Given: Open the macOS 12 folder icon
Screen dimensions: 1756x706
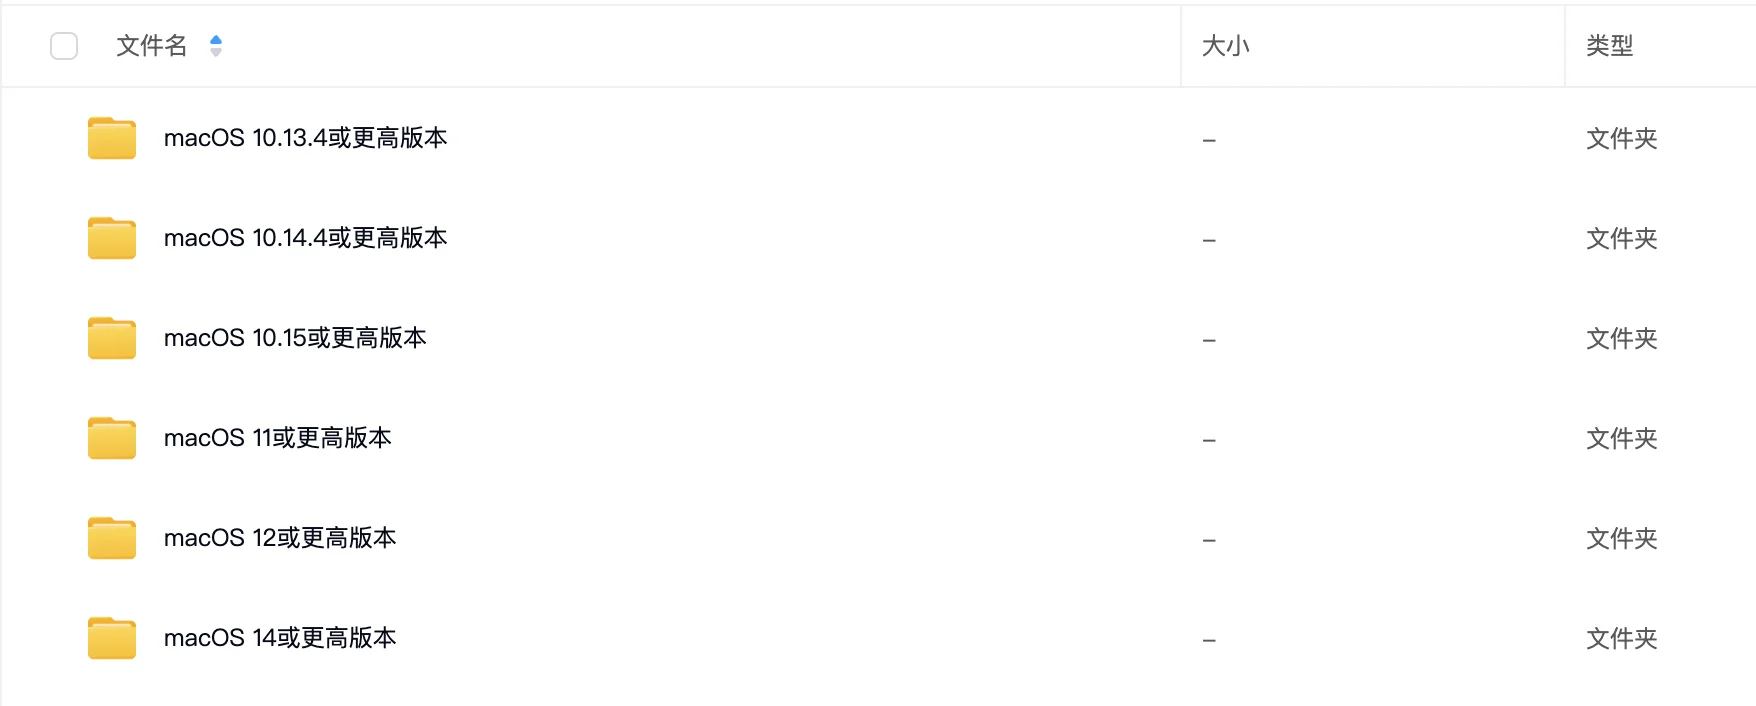Looking at the screenshot, I should [x=112, y=538].
